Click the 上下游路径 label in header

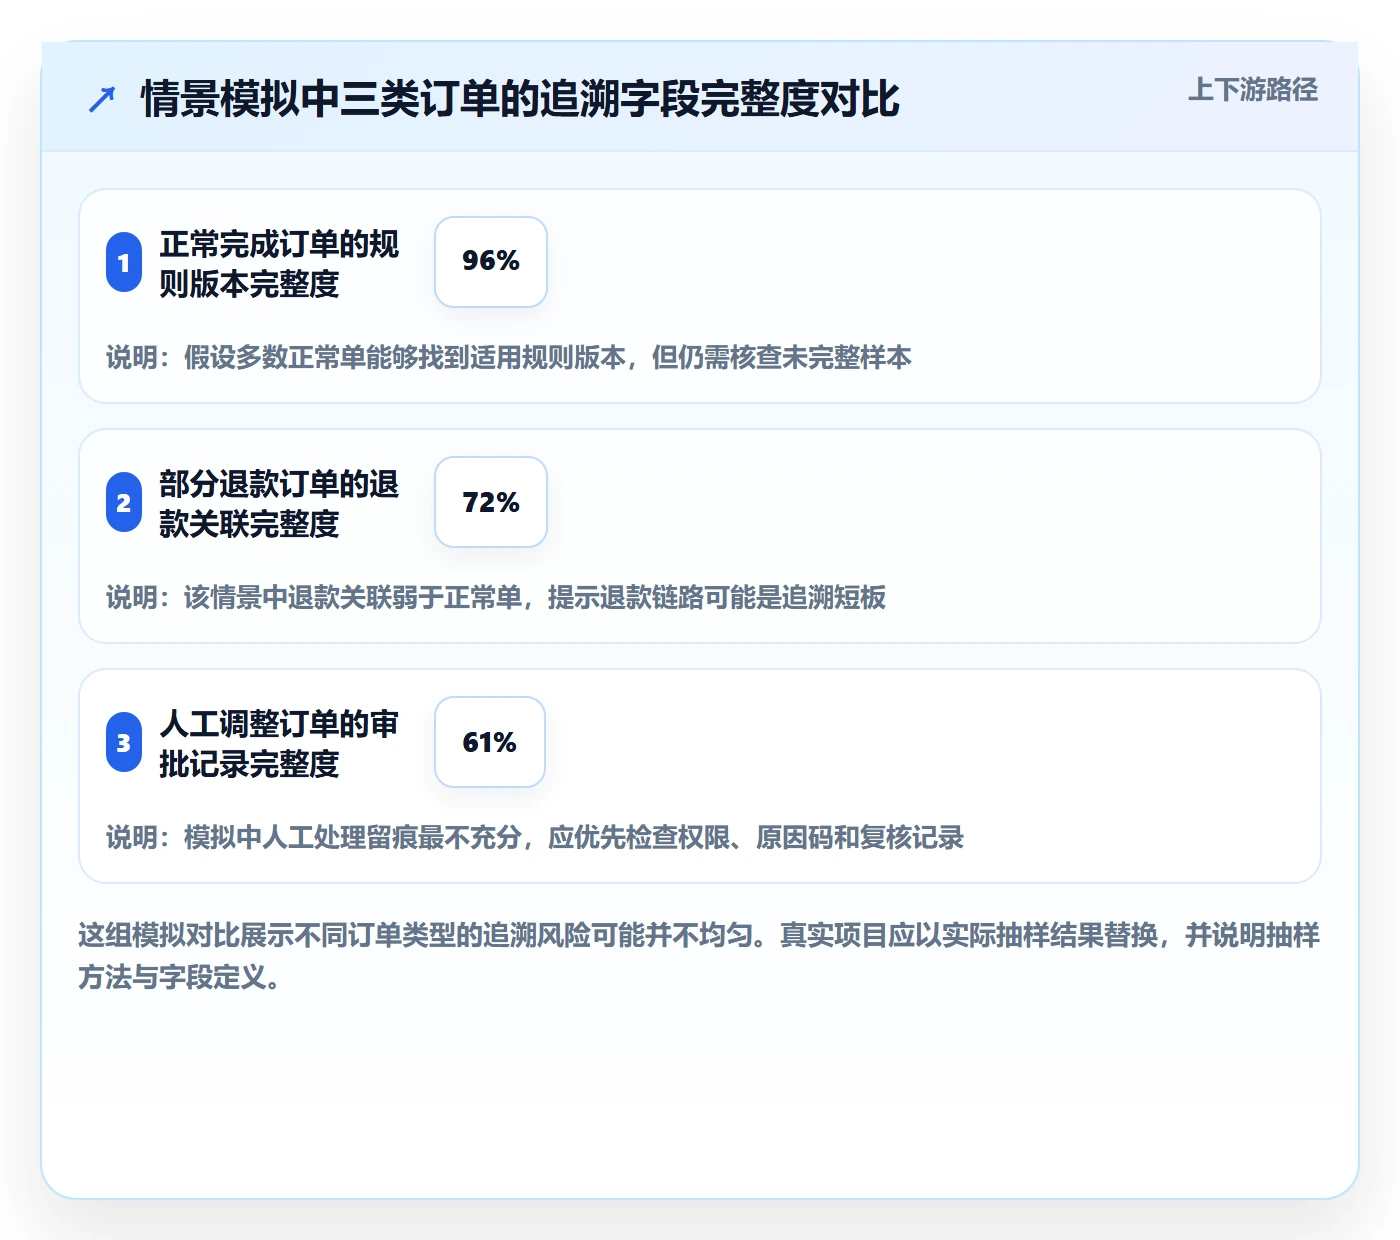[1253, 90]
